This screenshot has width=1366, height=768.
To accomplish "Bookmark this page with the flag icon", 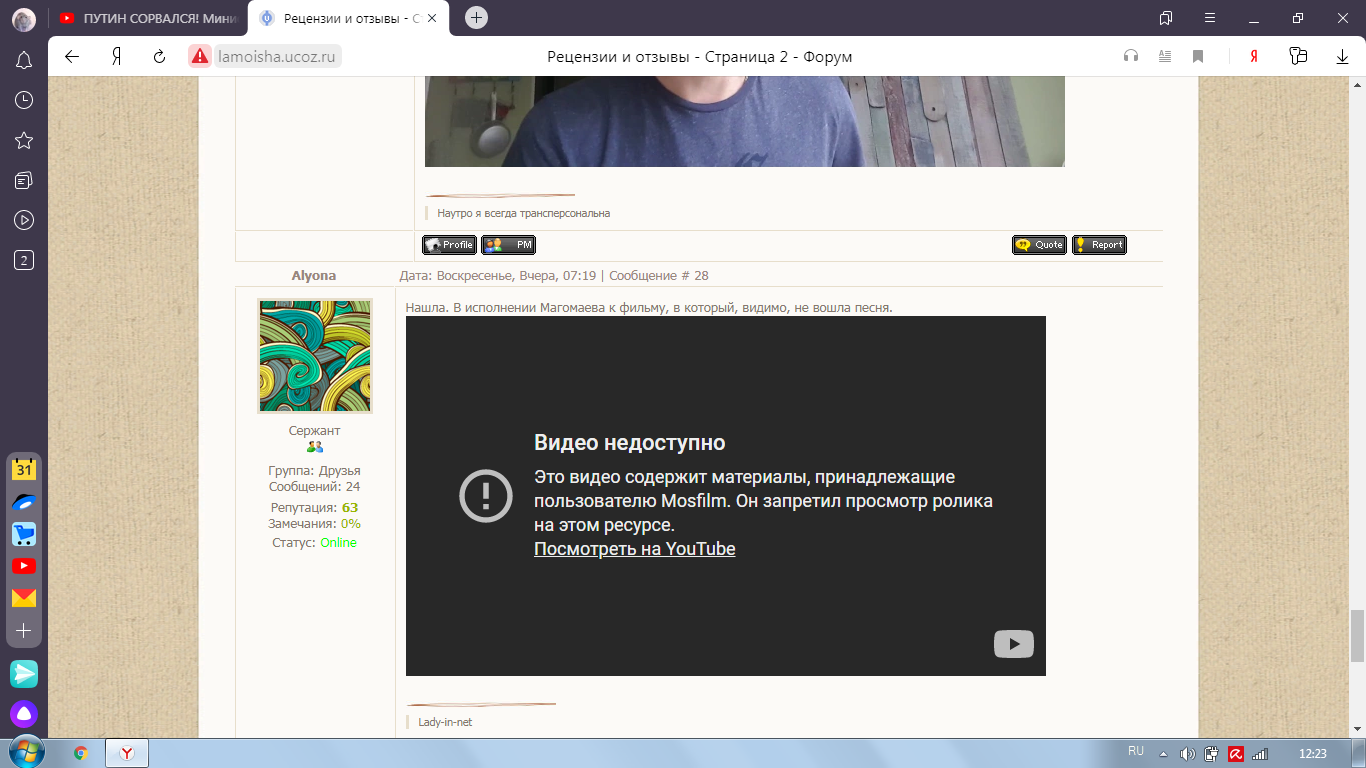I will coord(1198,57).
